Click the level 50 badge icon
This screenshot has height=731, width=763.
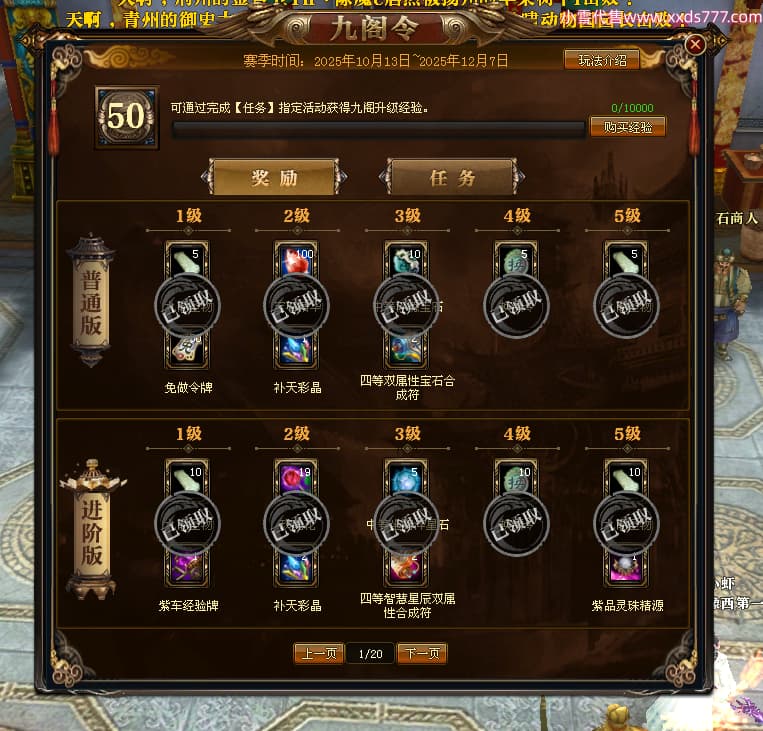[x=127, y=117]
